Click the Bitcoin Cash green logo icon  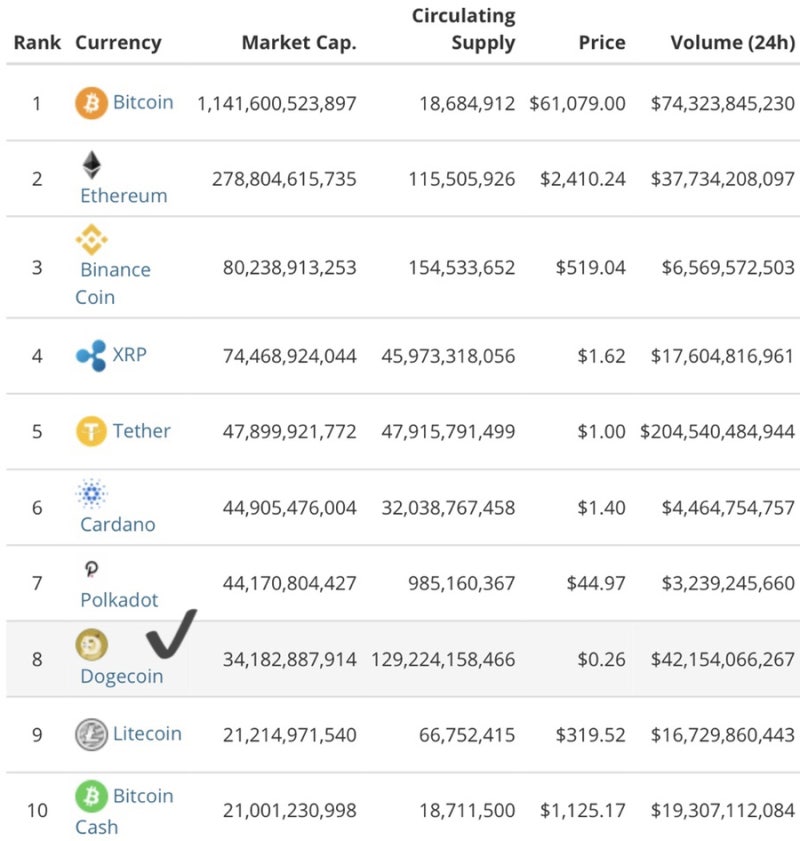[x=91, y=796]
